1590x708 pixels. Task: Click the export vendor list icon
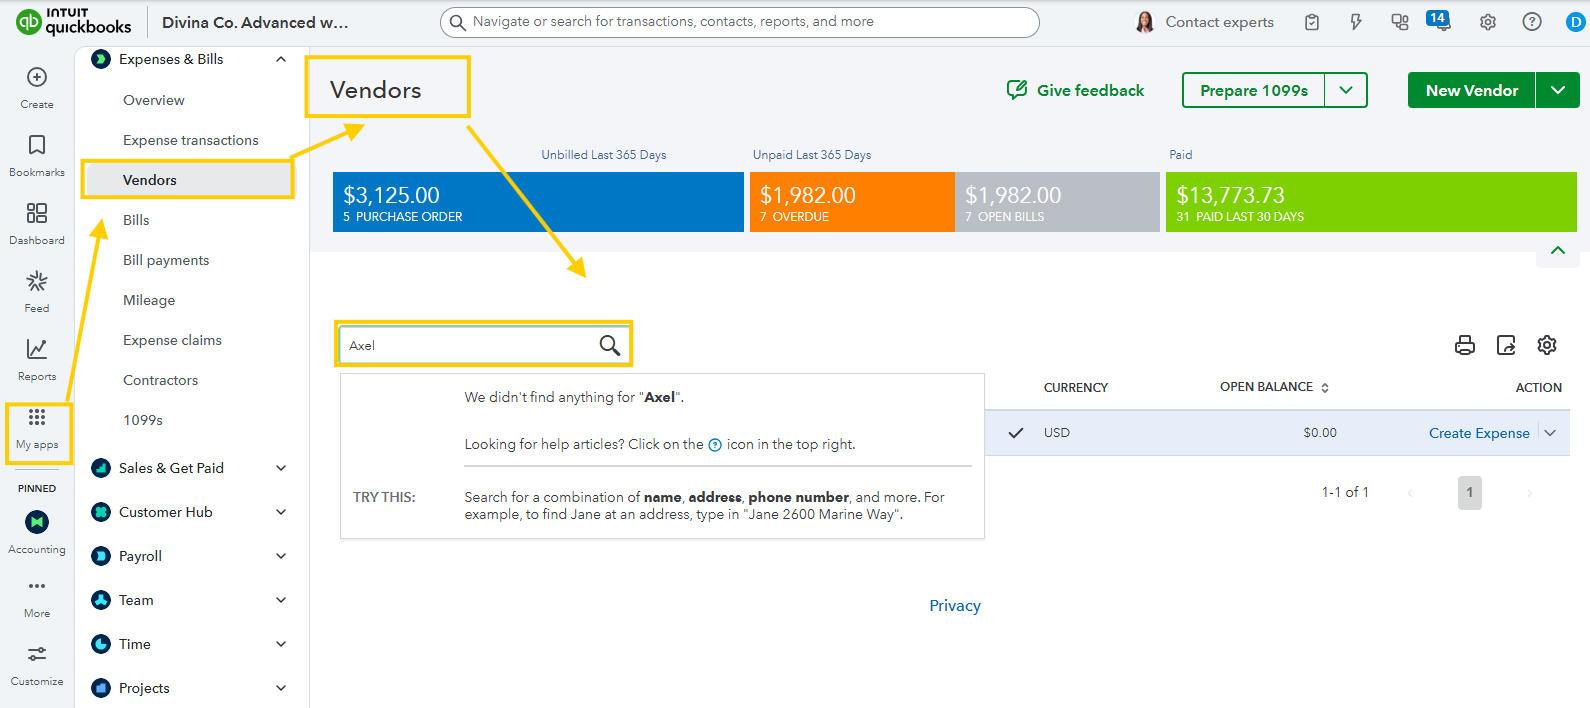(x=1506, y=345)
